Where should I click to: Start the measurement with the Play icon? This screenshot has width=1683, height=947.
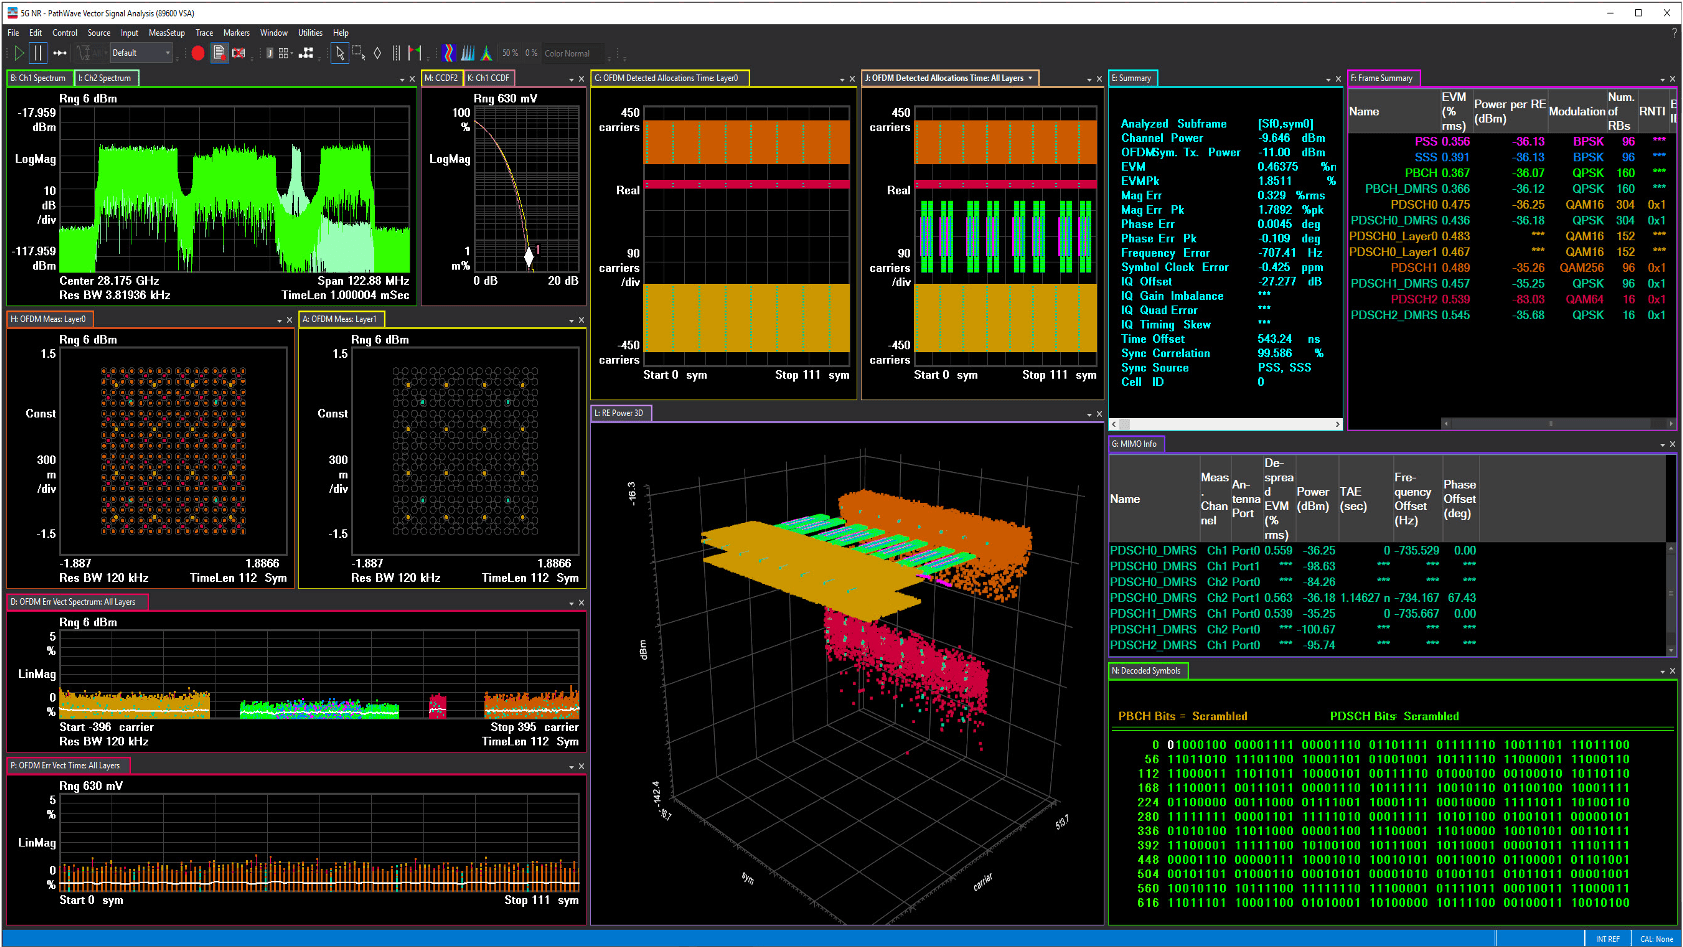[x=18, y=53]
